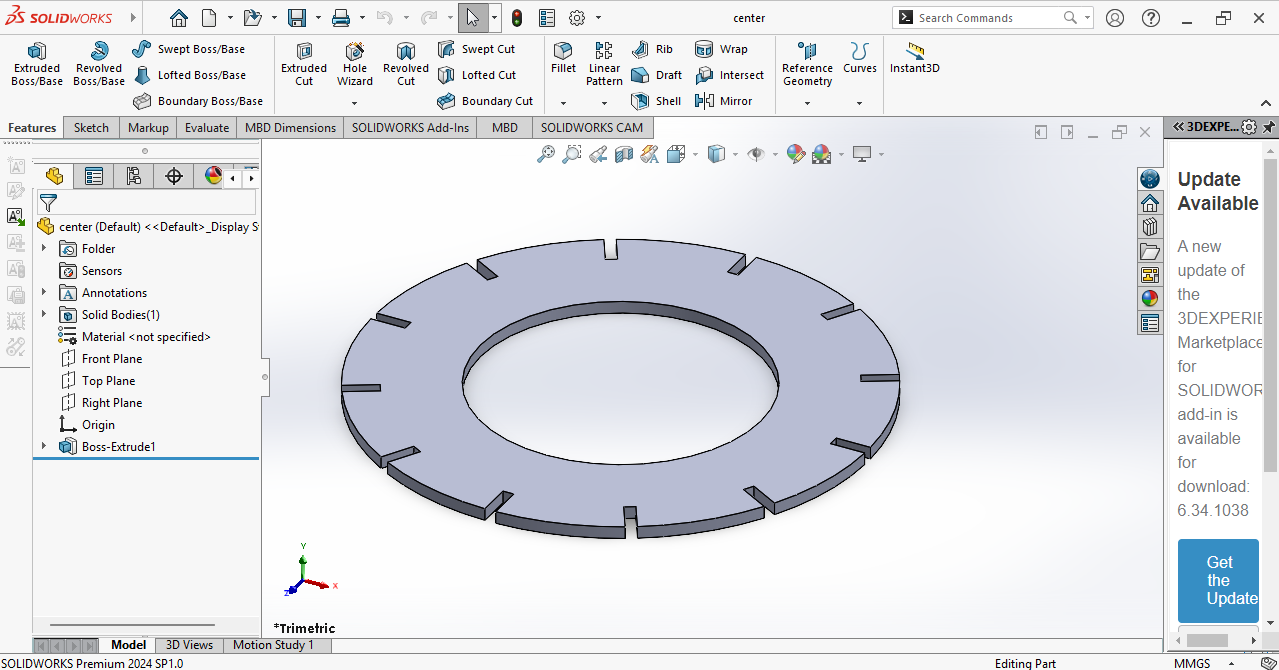This screenshot has width=1279, height=670.
Task: Apply the Fillet tool
Action: (563, 58)
